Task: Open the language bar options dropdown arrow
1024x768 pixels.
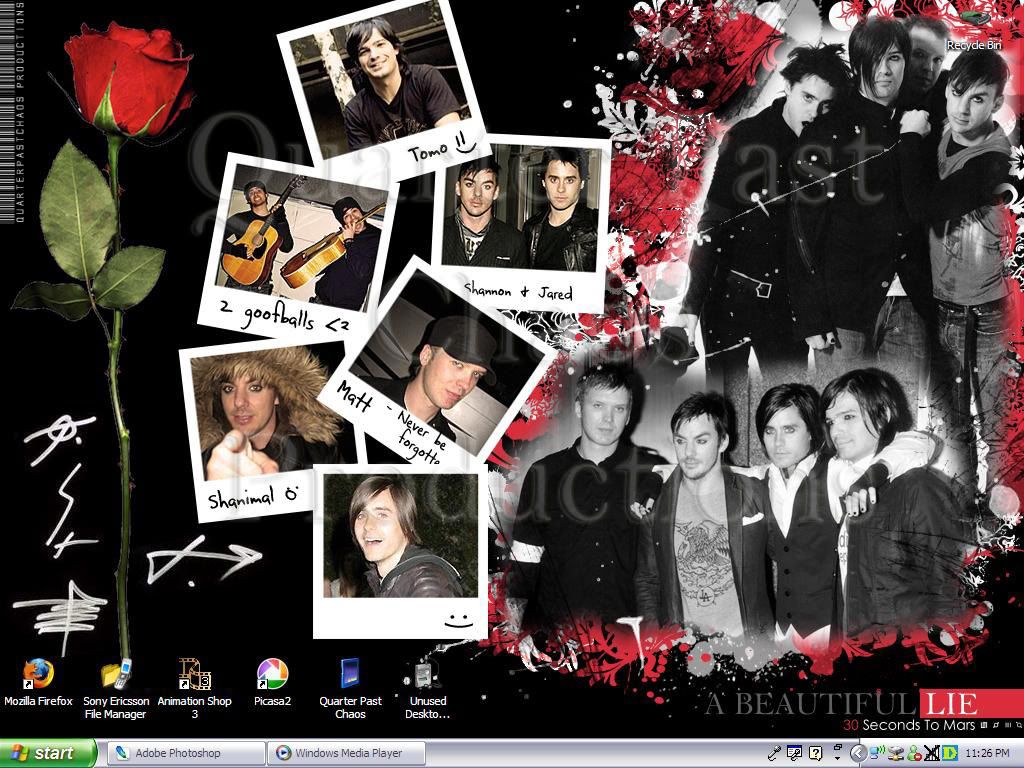Action: click(837, 758)
